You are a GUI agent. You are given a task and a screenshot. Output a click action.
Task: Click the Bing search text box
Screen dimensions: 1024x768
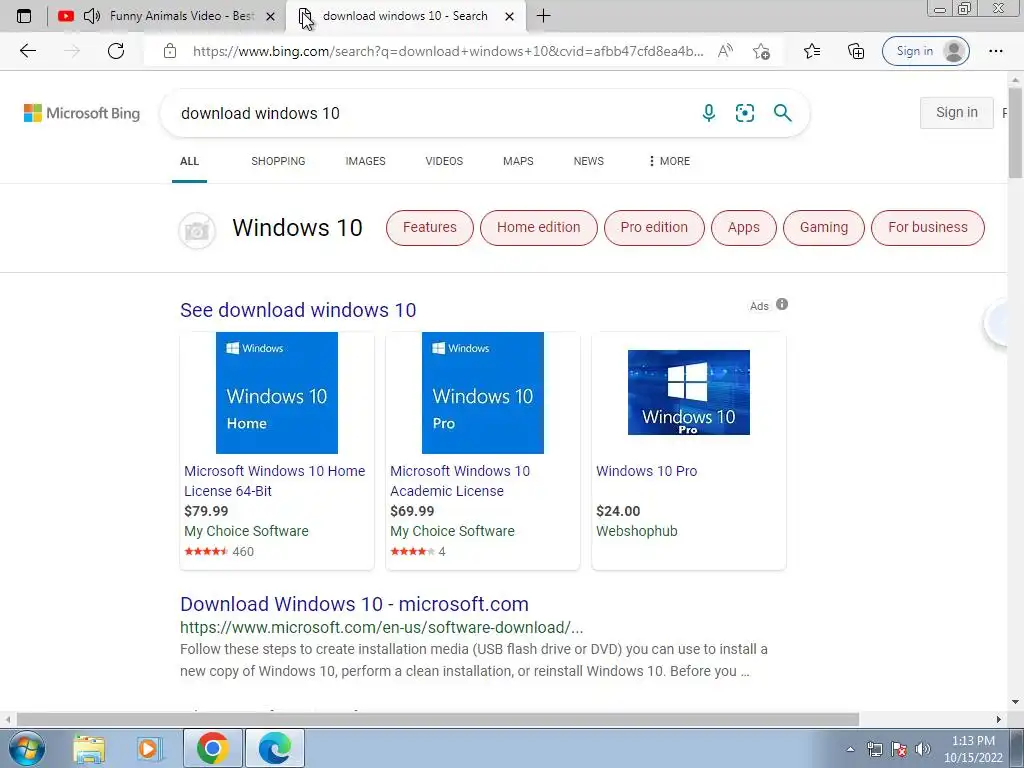pyautogui.click(x=431, y=113)
